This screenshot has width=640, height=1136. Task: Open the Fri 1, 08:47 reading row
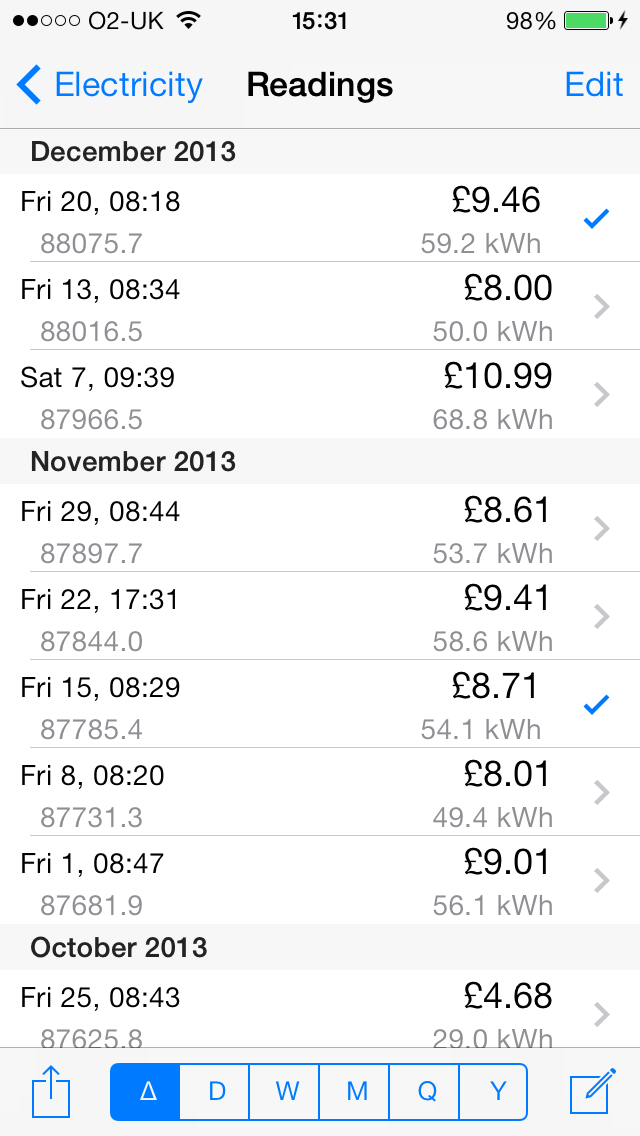300,881
